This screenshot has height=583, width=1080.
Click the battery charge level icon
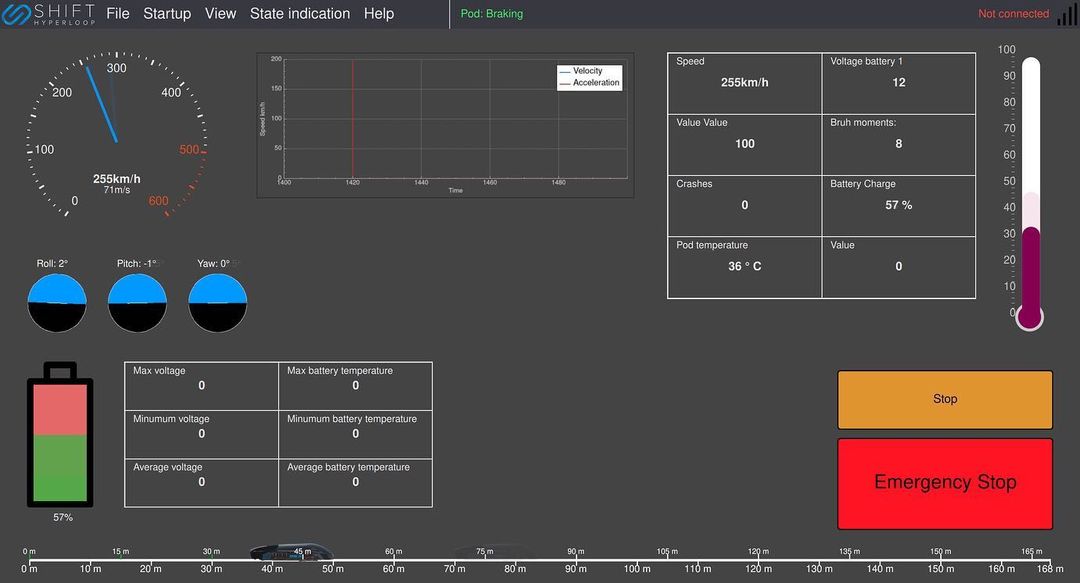(x=60, y=435)
